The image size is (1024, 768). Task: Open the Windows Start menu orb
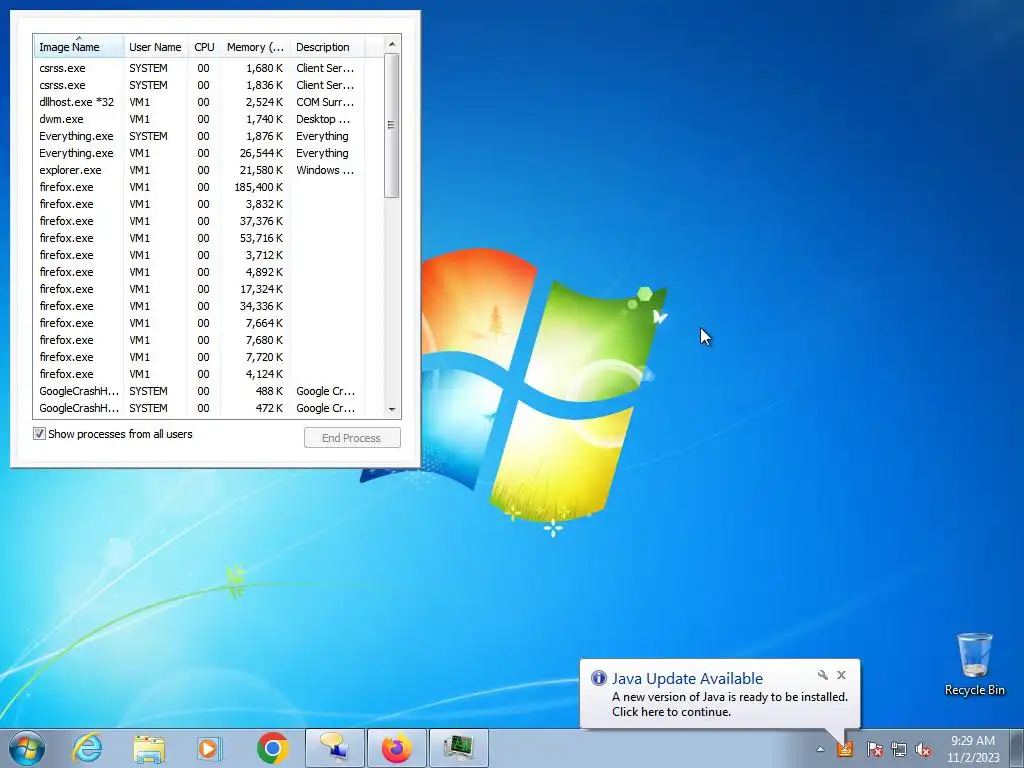click(x=27, y=748)
